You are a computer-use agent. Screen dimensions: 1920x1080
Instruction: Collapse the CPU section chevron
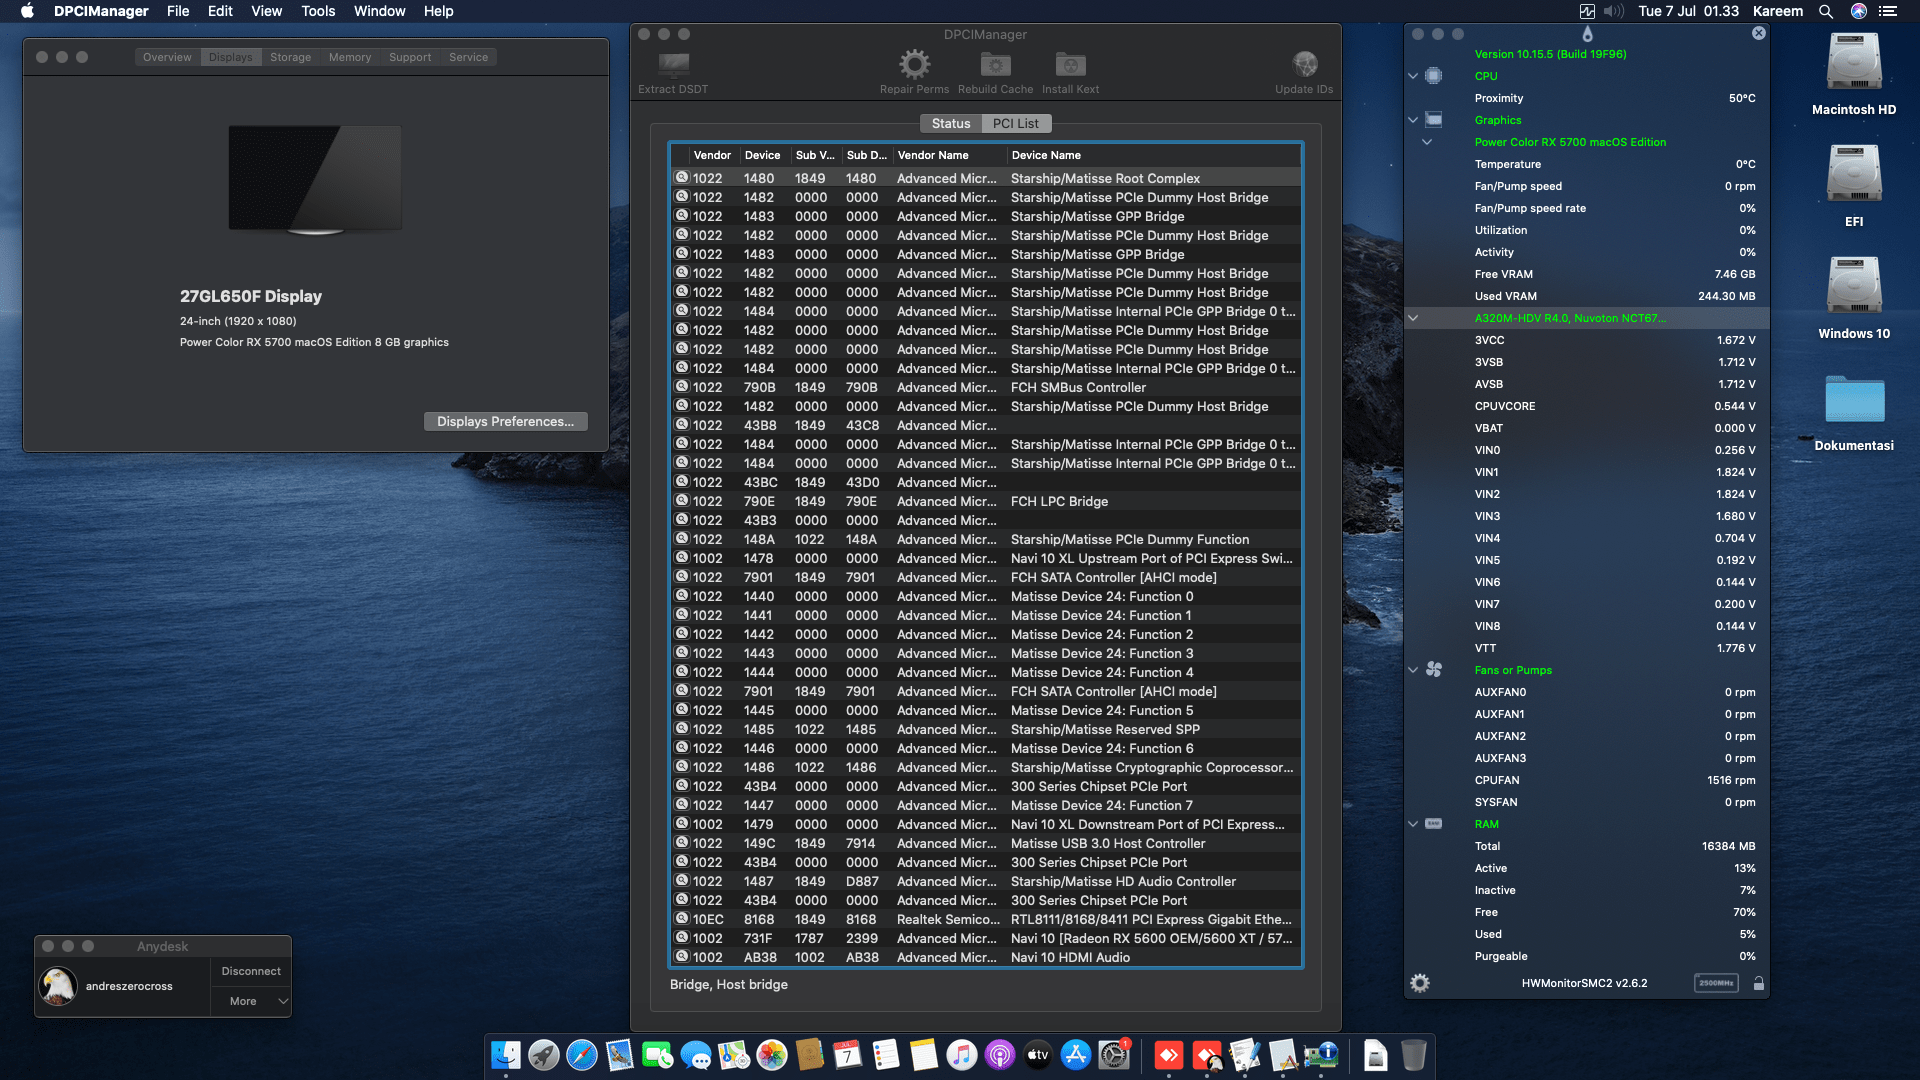[1413, 76]
